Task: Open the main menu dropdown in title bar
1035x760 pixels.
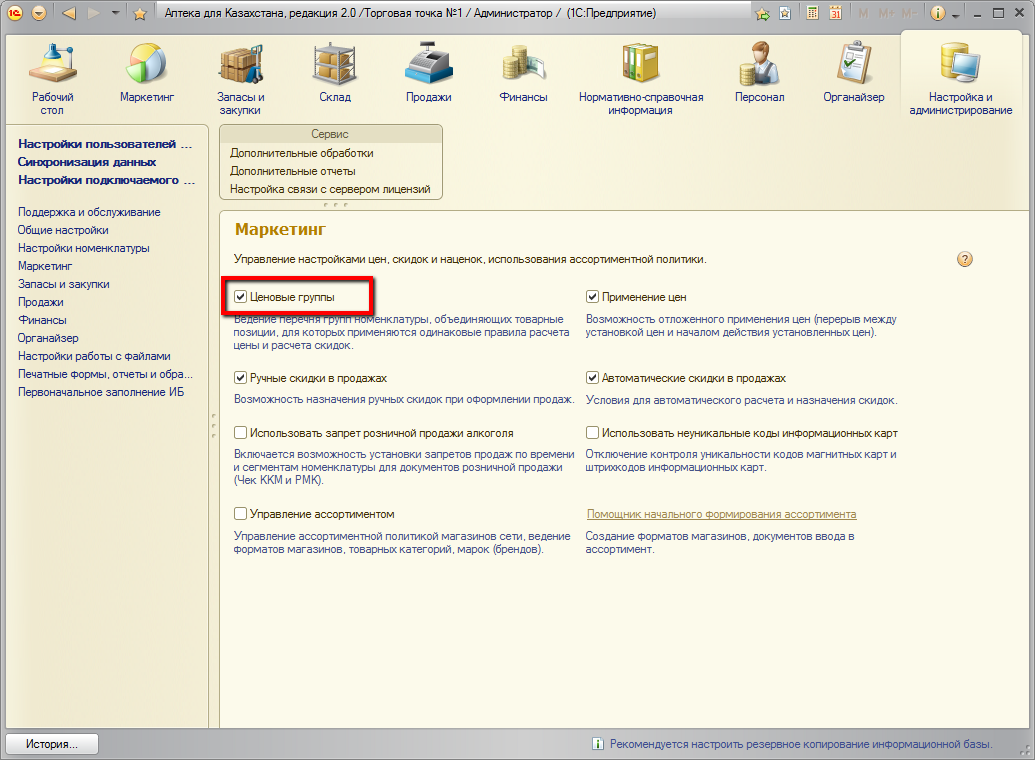Action: coord(39,14)
